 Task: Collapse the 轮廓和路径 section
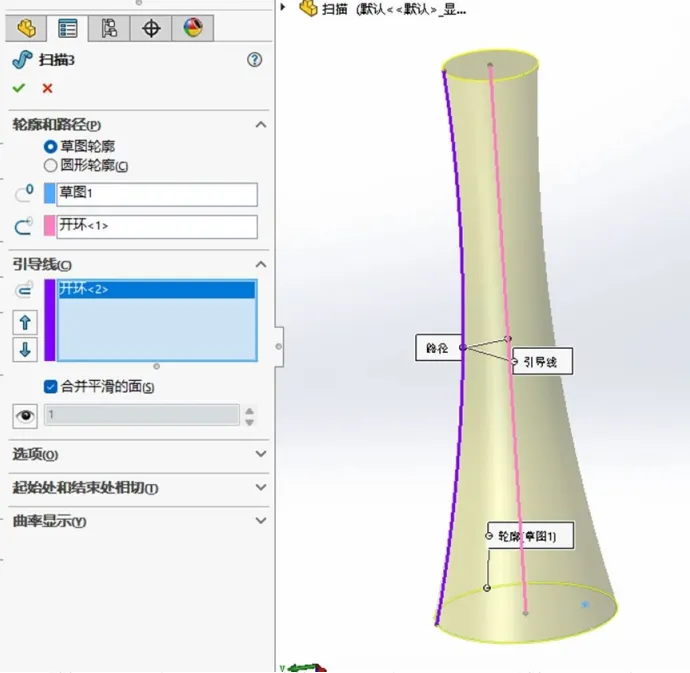(x=261, y=125)
